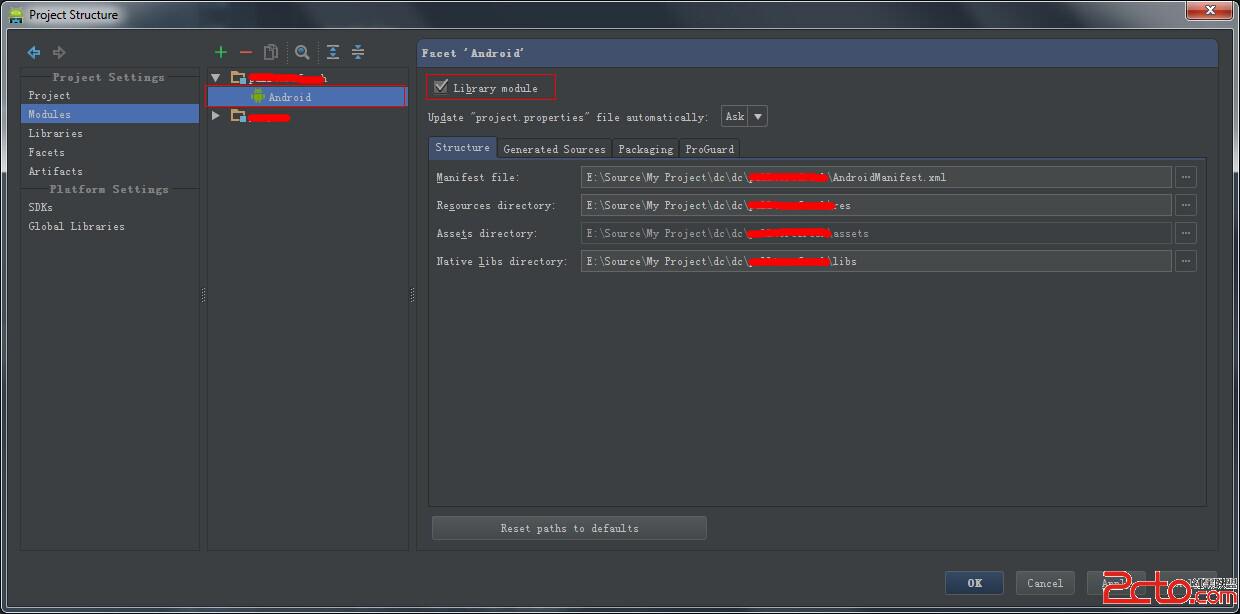
Task: Browse for Manifest file with ellipsis button
Action: click(1186, 177)
